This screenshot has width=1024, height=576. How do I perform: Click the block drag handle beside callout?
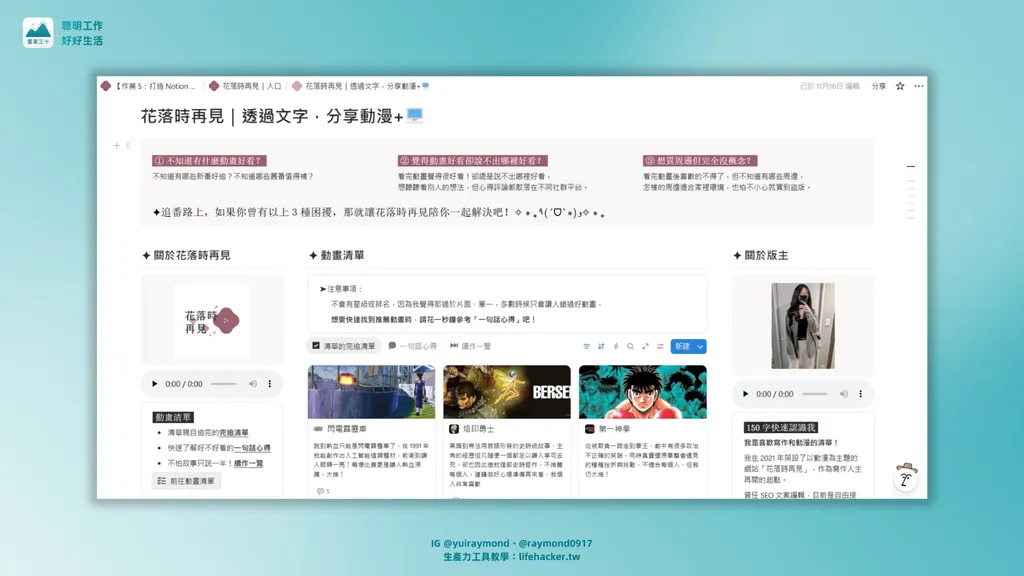point(128,146)
